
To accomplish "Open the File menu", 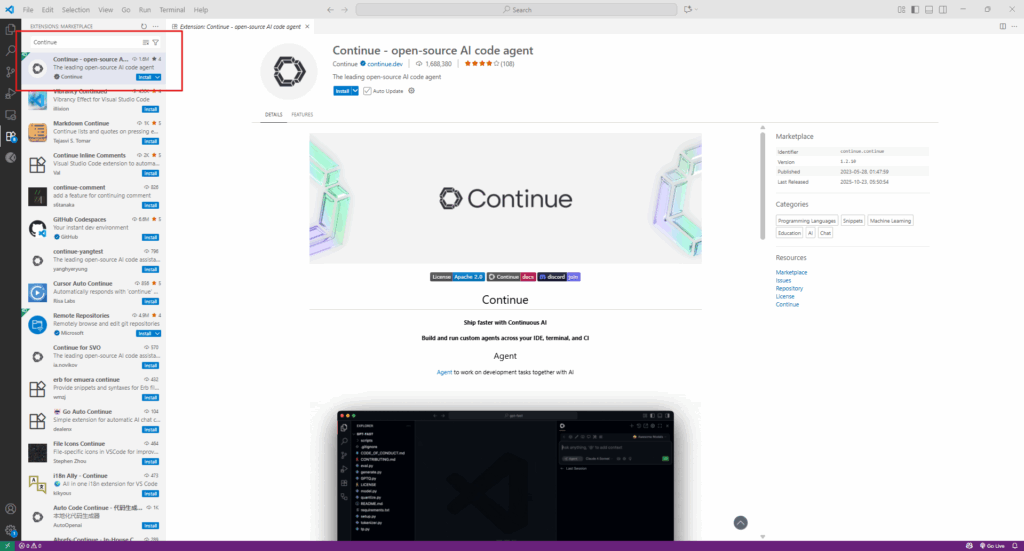I will click(28, 10).
